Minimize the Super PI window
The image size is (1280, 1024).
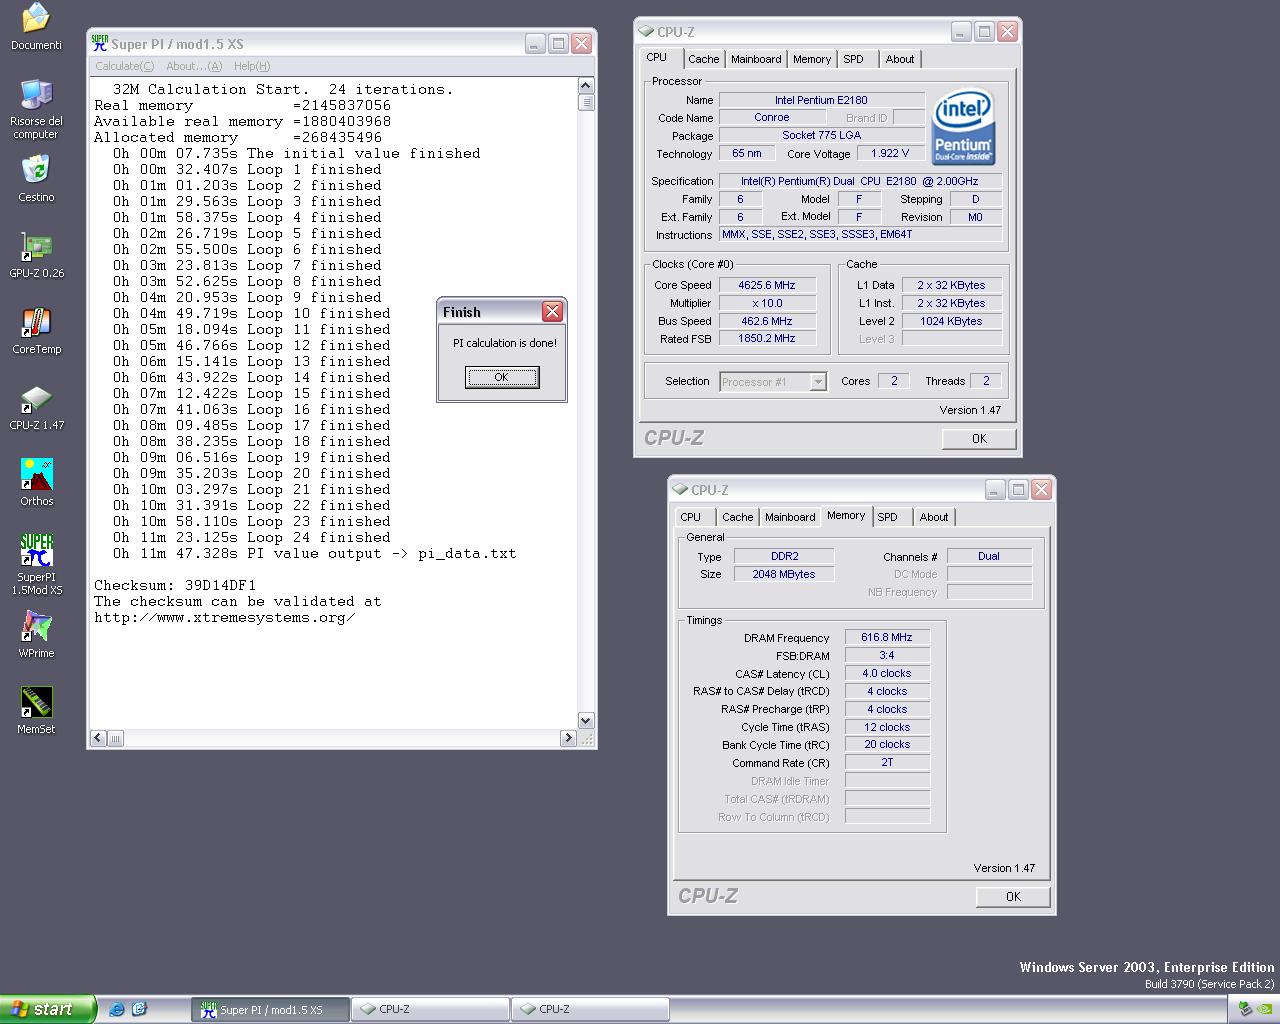(535, 43)
